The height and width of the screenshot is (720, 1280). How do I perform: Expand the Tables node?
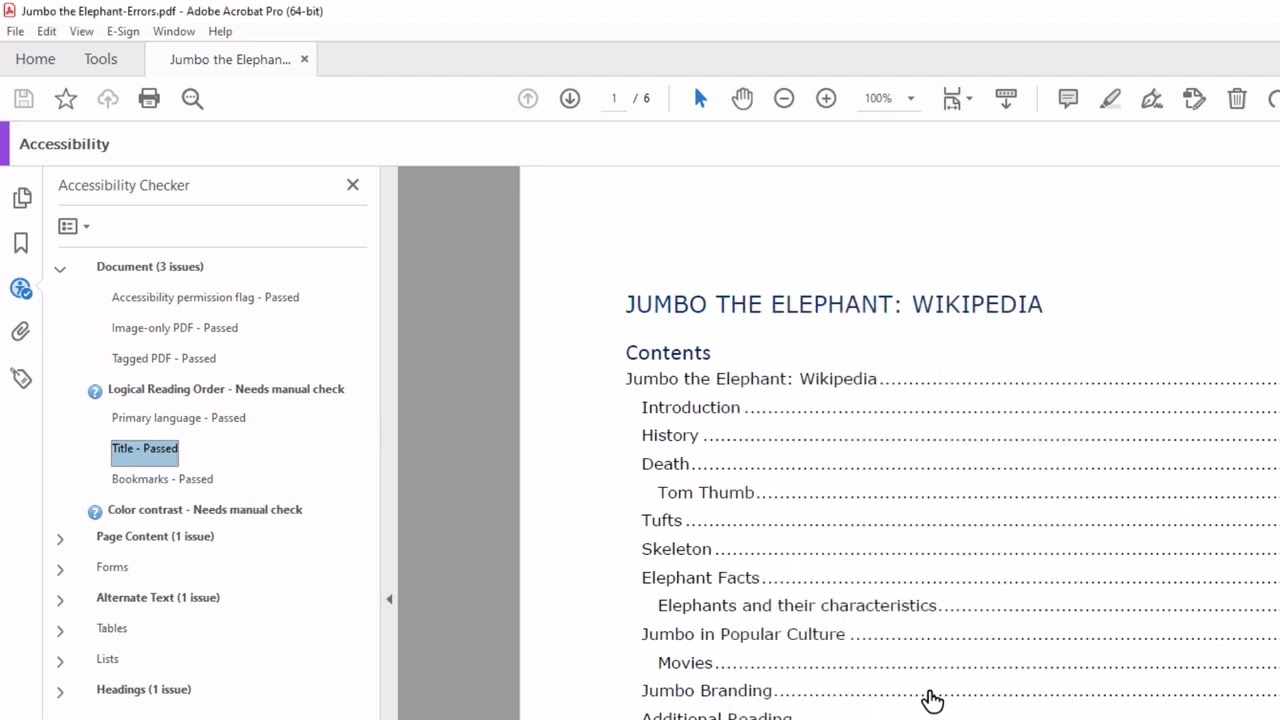point(60,632)
